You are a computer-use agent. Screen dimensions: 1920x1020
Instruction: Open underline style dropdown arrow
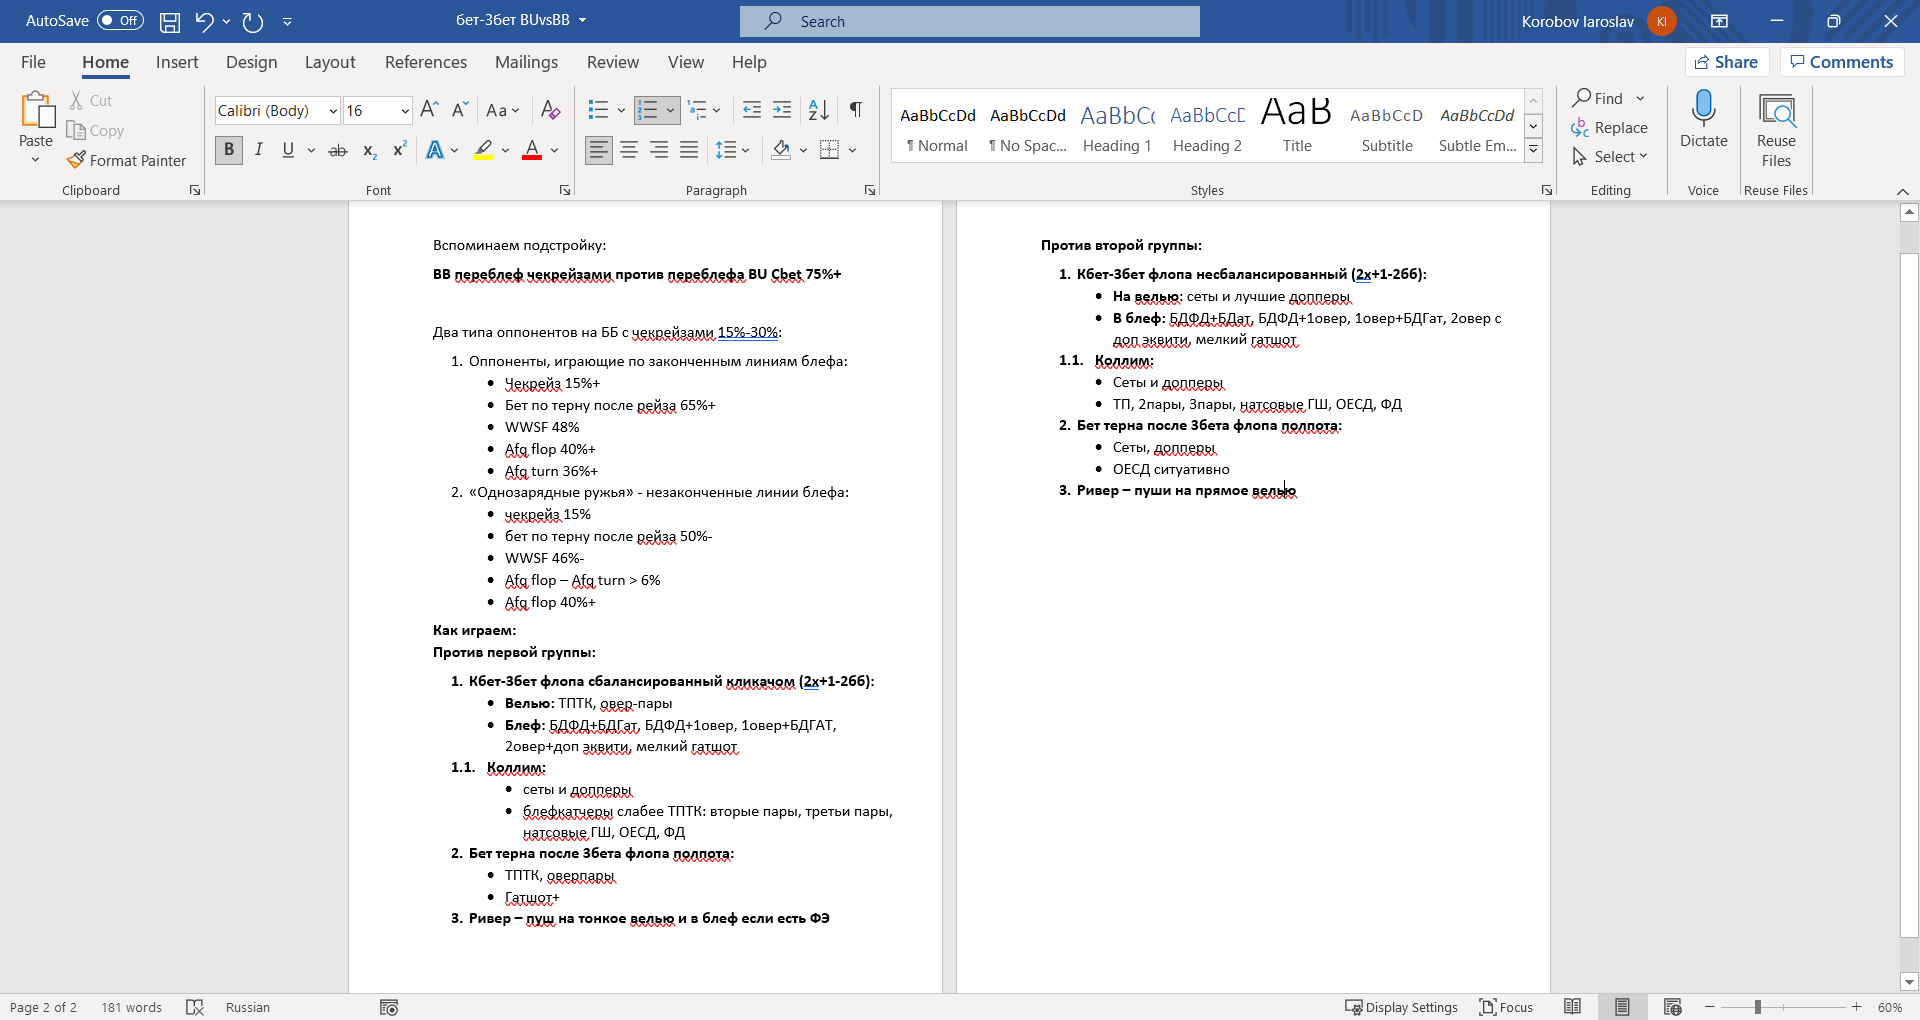click(x=311, y=150)
